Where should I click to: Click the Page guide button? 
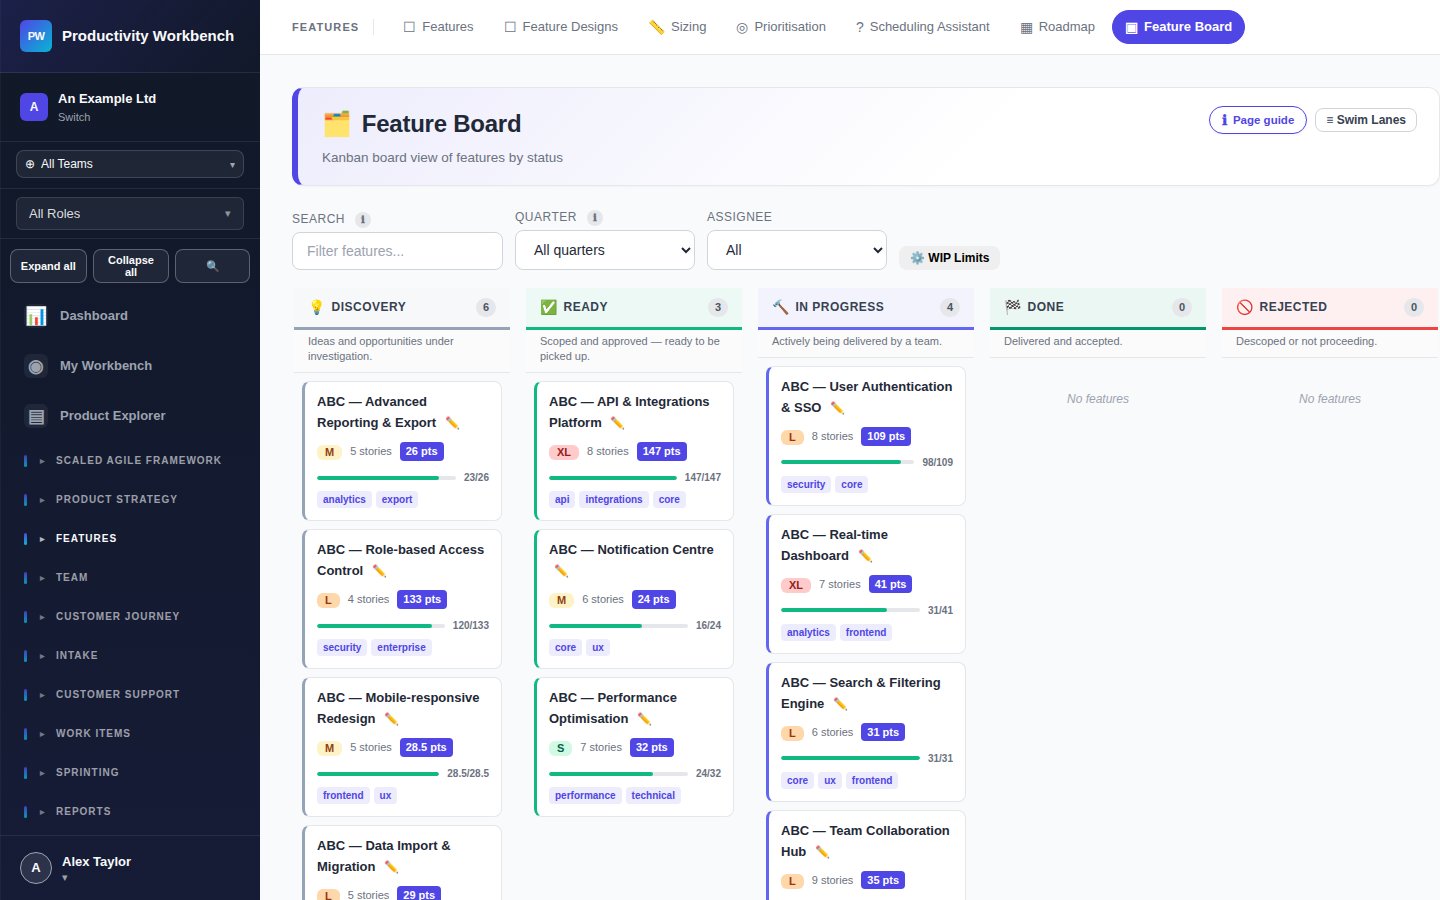click(1258, 120)
